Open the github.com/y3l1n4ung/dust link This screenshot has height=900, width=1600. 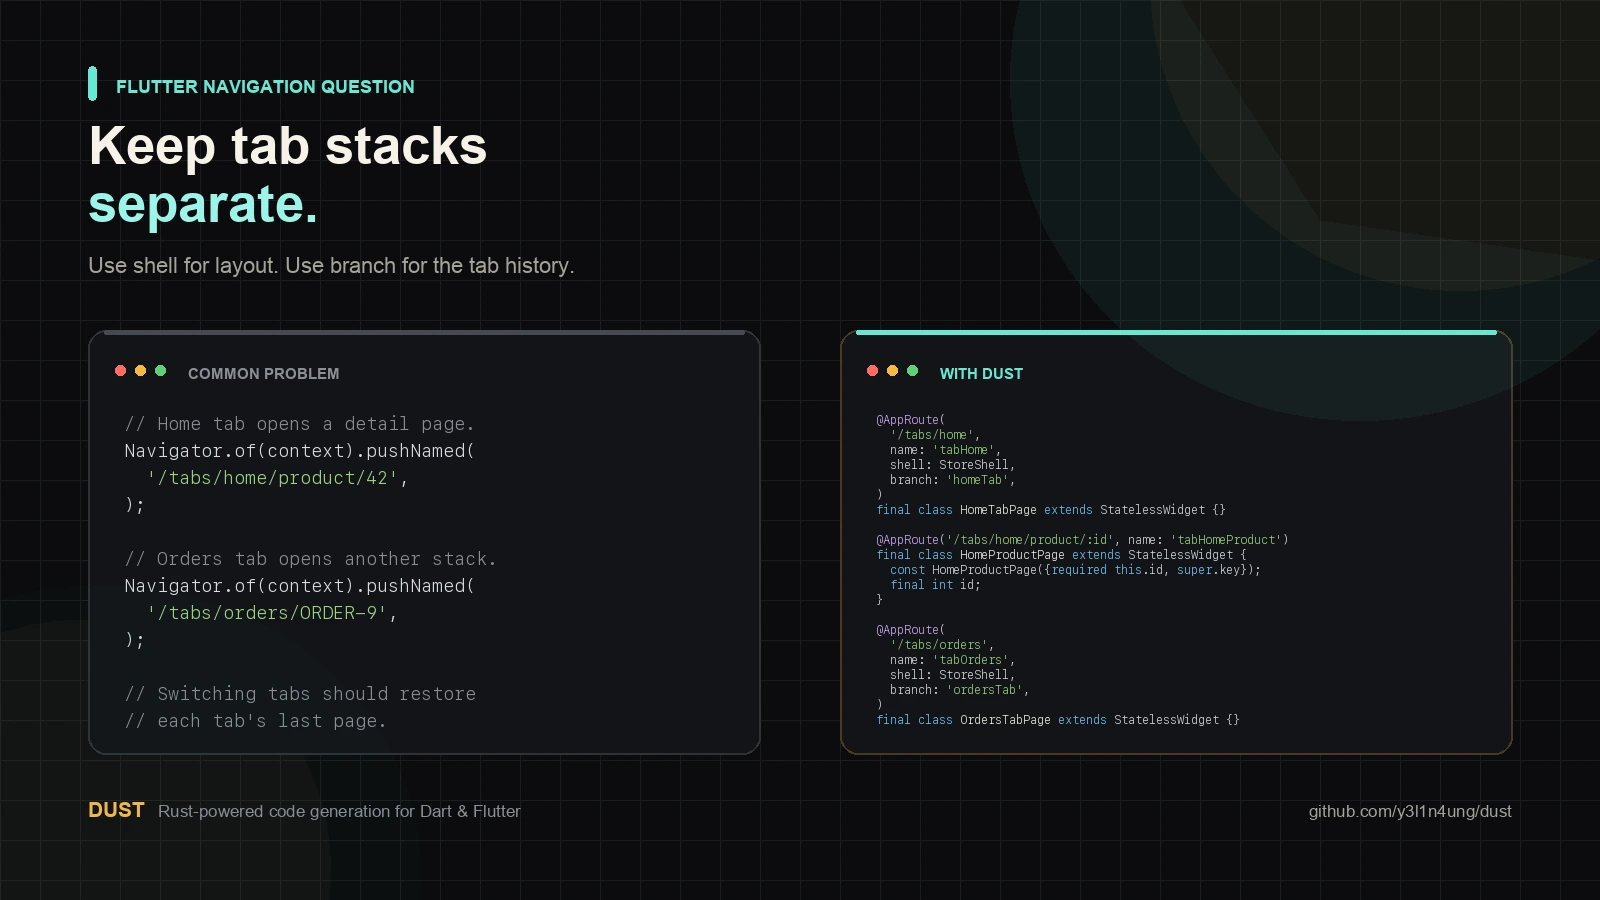tap(1410, 811)
